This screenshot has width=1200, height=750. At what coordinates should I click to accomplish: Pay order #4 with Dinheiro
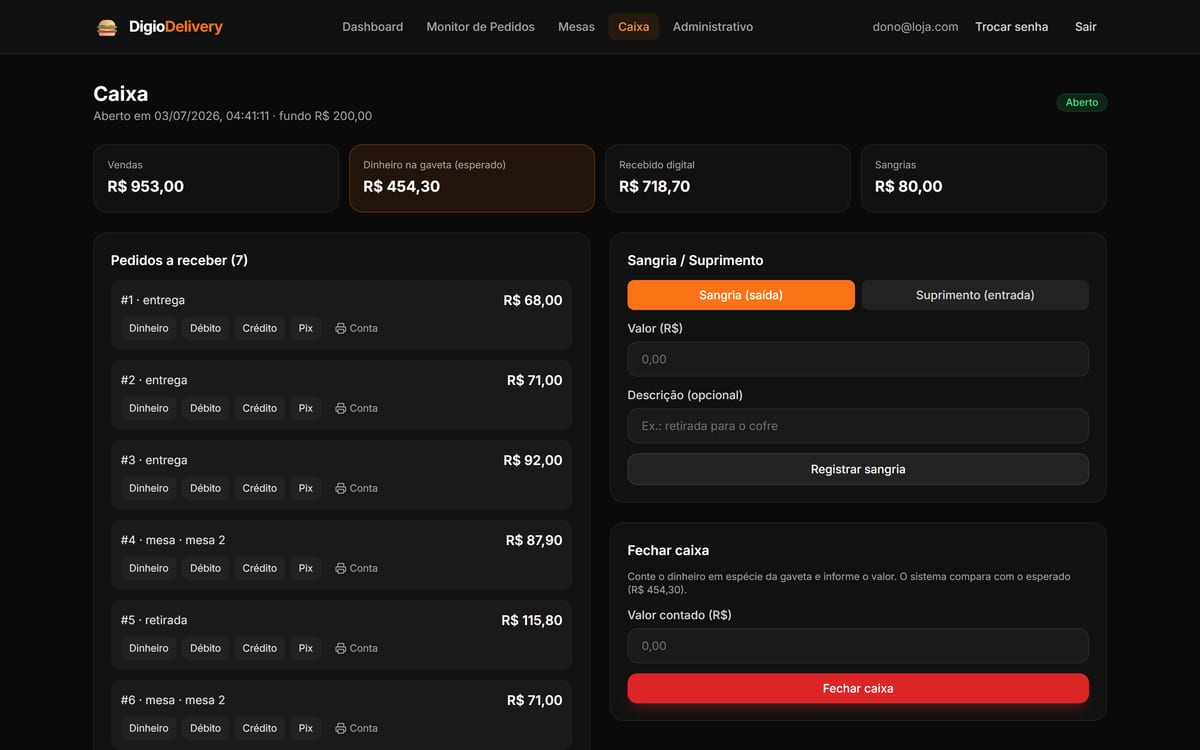(149, 568)
